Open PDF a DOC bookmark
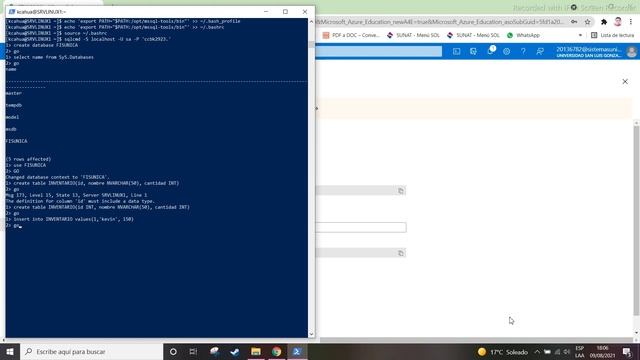 (x=351, y=36)
